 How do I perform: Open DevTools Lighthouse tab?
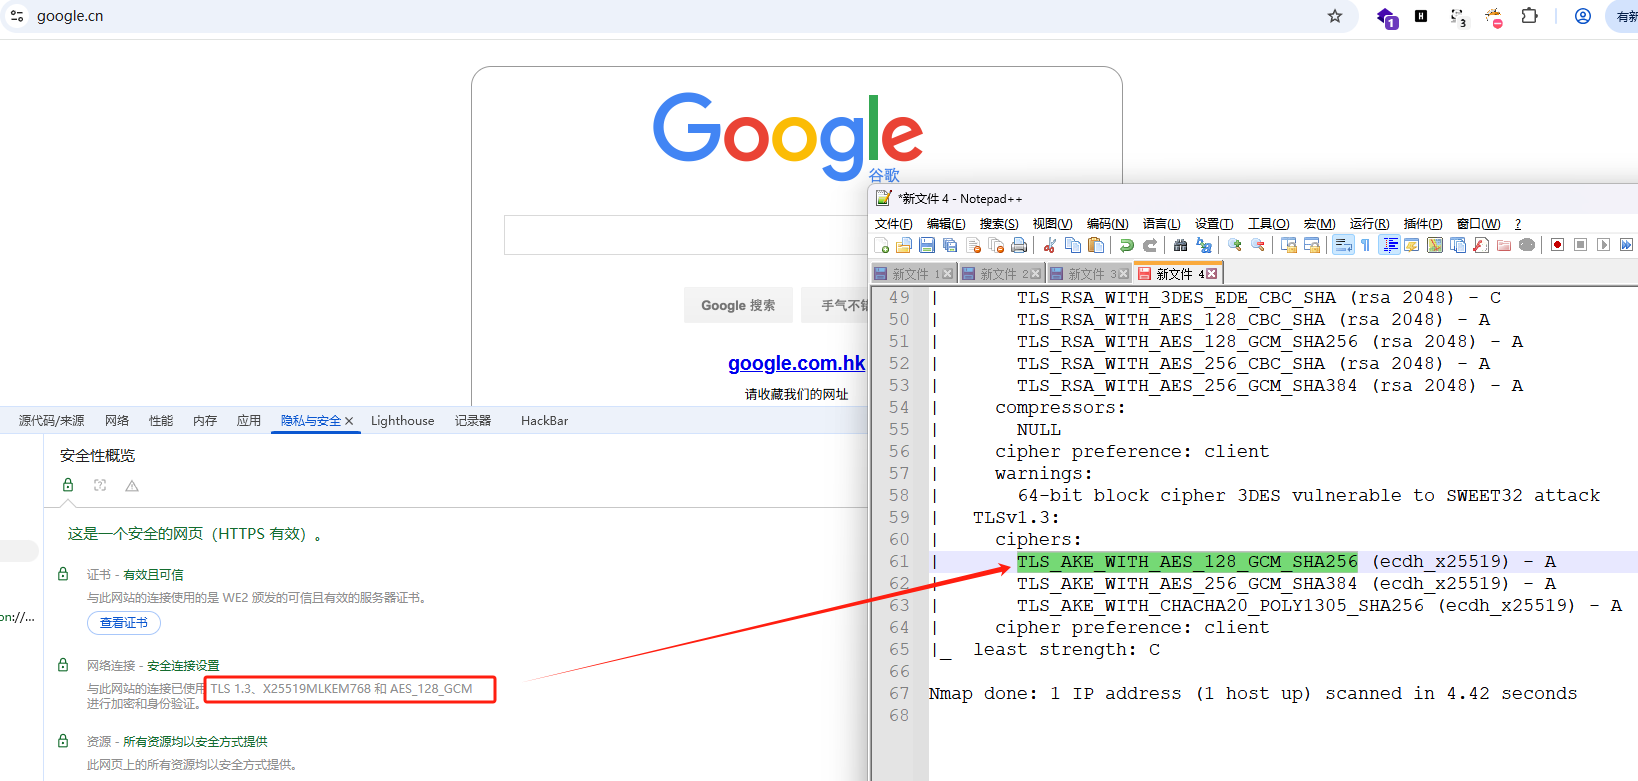tap(402, 421)
